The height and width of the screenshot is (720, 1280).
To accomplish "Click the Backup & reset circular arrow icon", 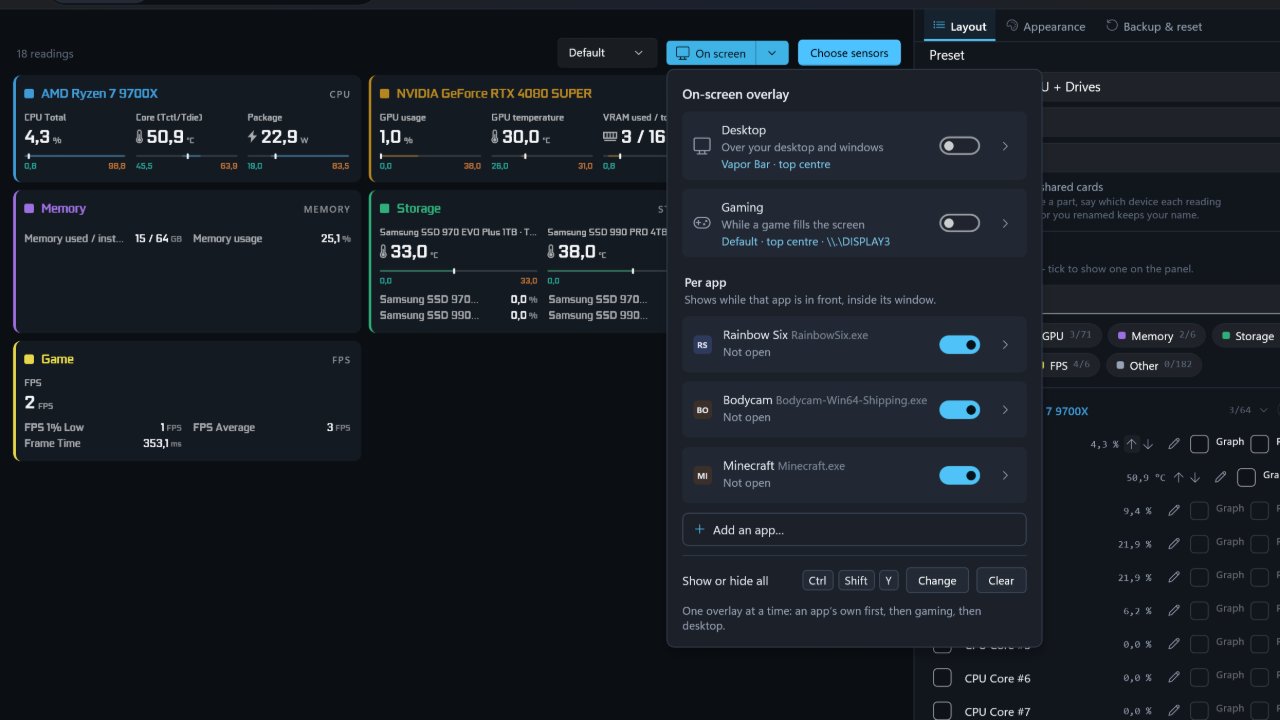I will (x=1112, y=26).
